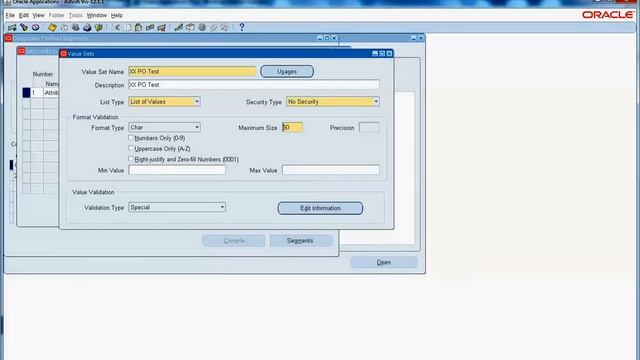Click the Segments button in background window
Viewport: 640px width, 360px height.
click(x=300, y=241)
